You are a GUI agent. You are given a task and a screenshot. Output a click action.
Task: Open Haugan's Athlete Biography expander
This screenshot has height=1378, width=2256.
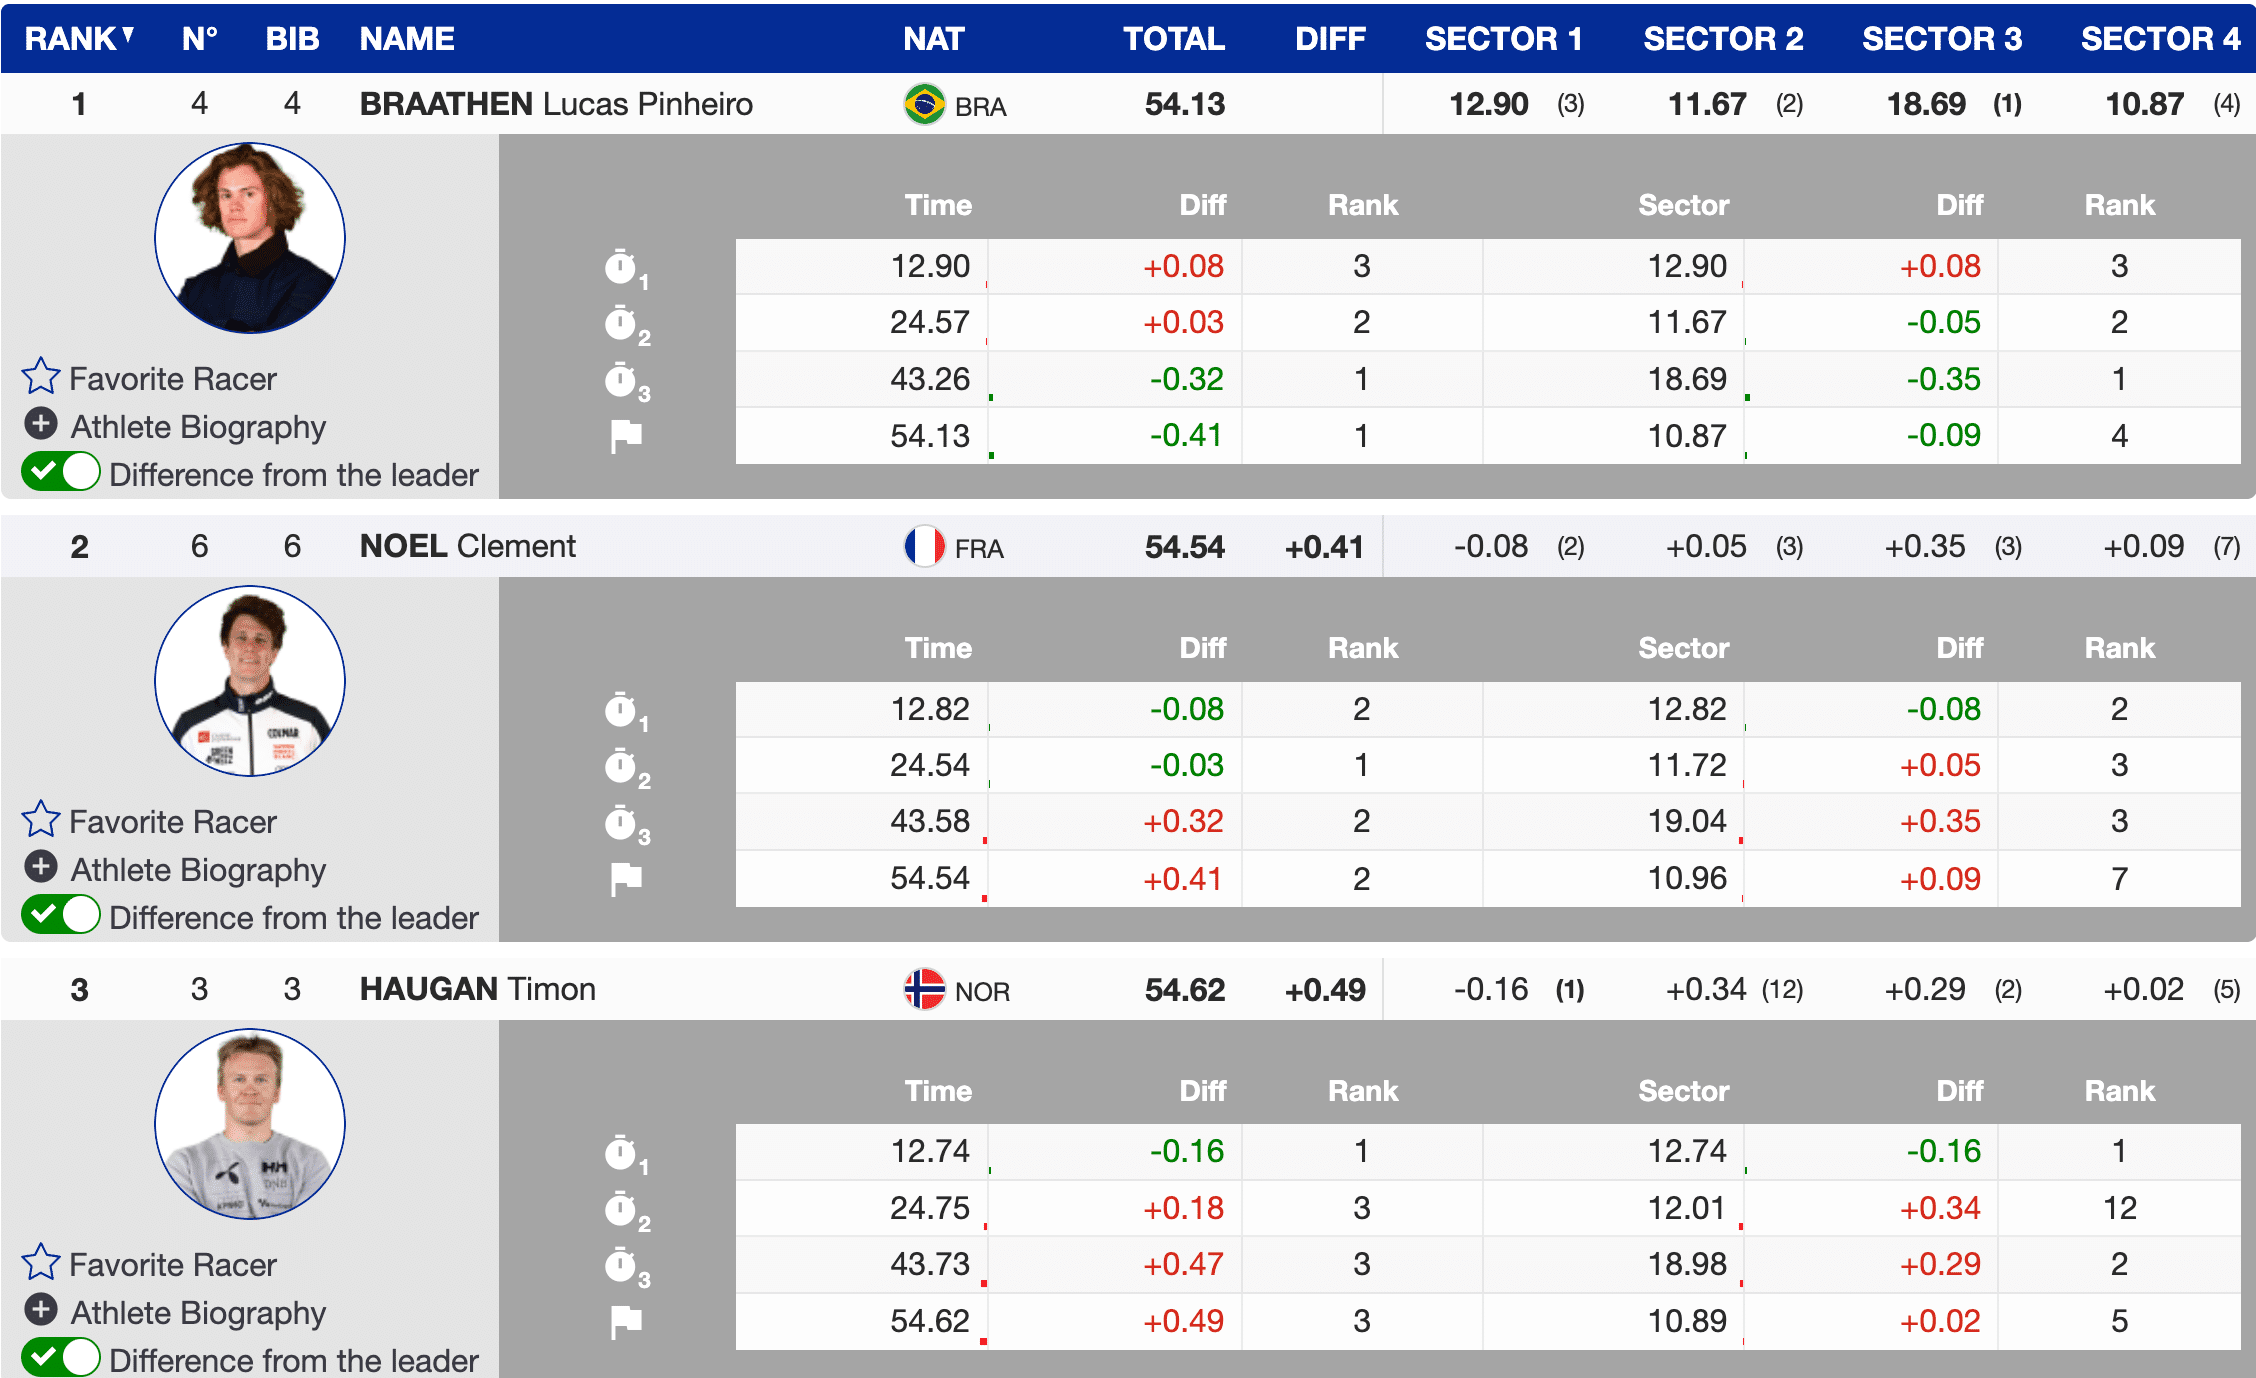(41, 1310)
